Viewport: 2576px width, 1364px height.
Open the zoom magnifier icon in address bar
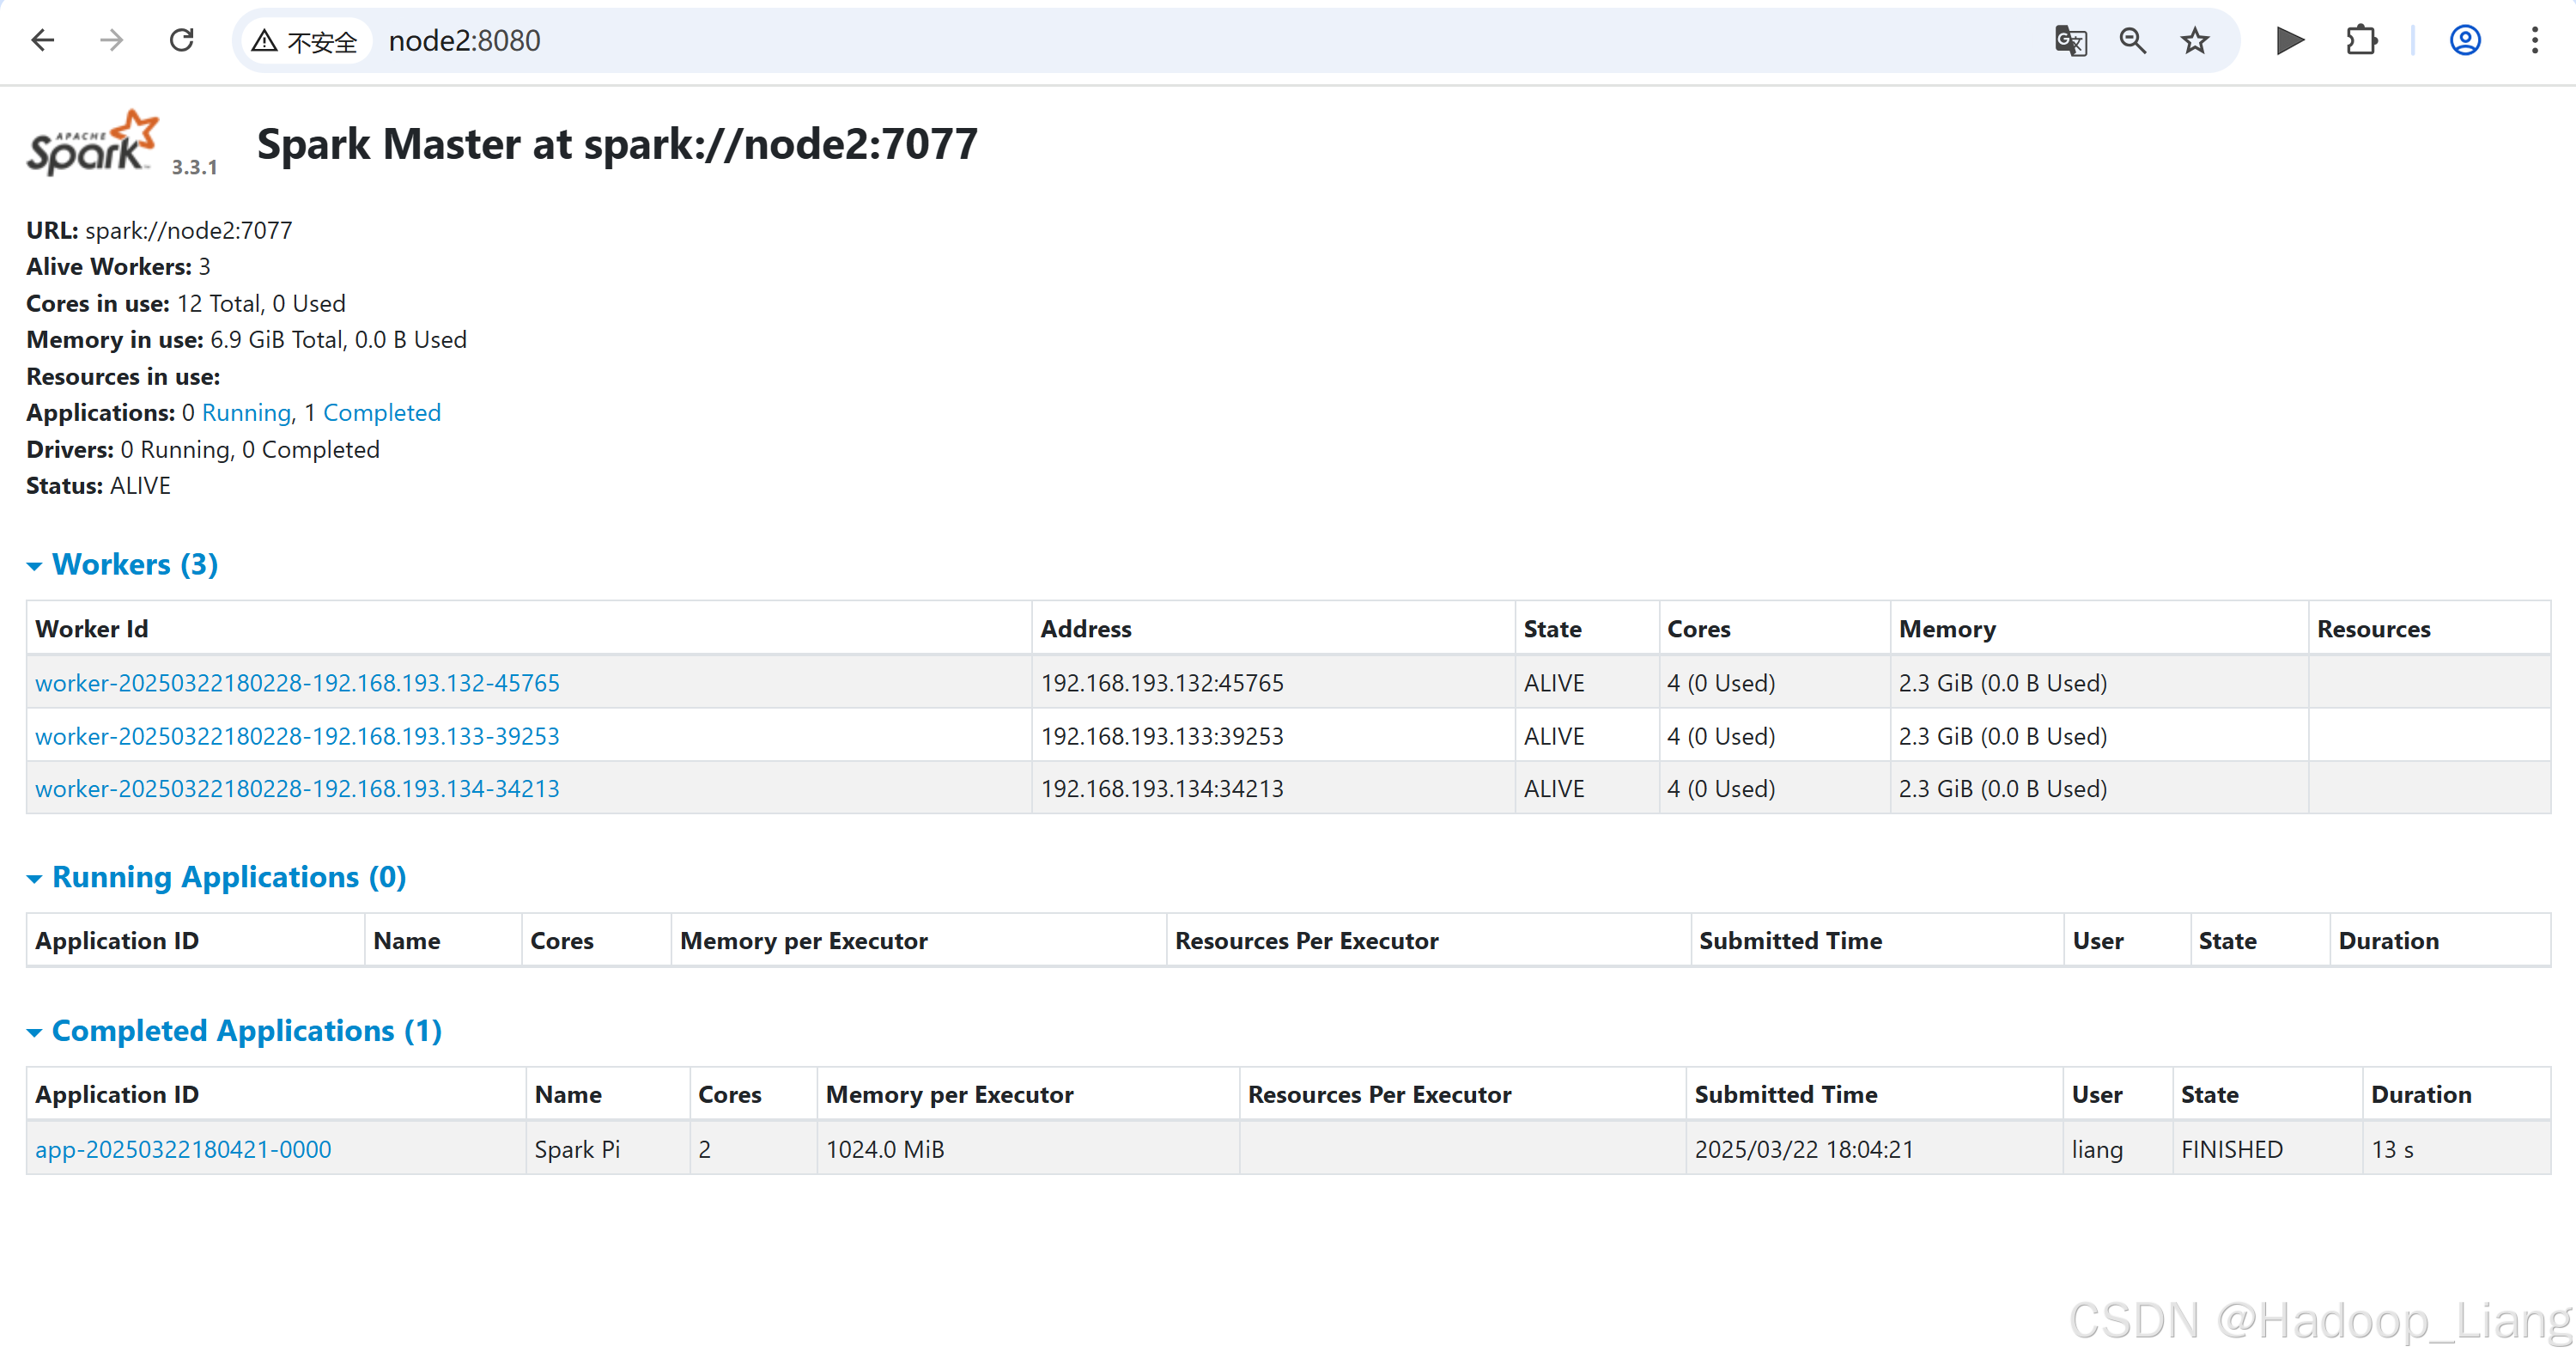[2132, 41]
